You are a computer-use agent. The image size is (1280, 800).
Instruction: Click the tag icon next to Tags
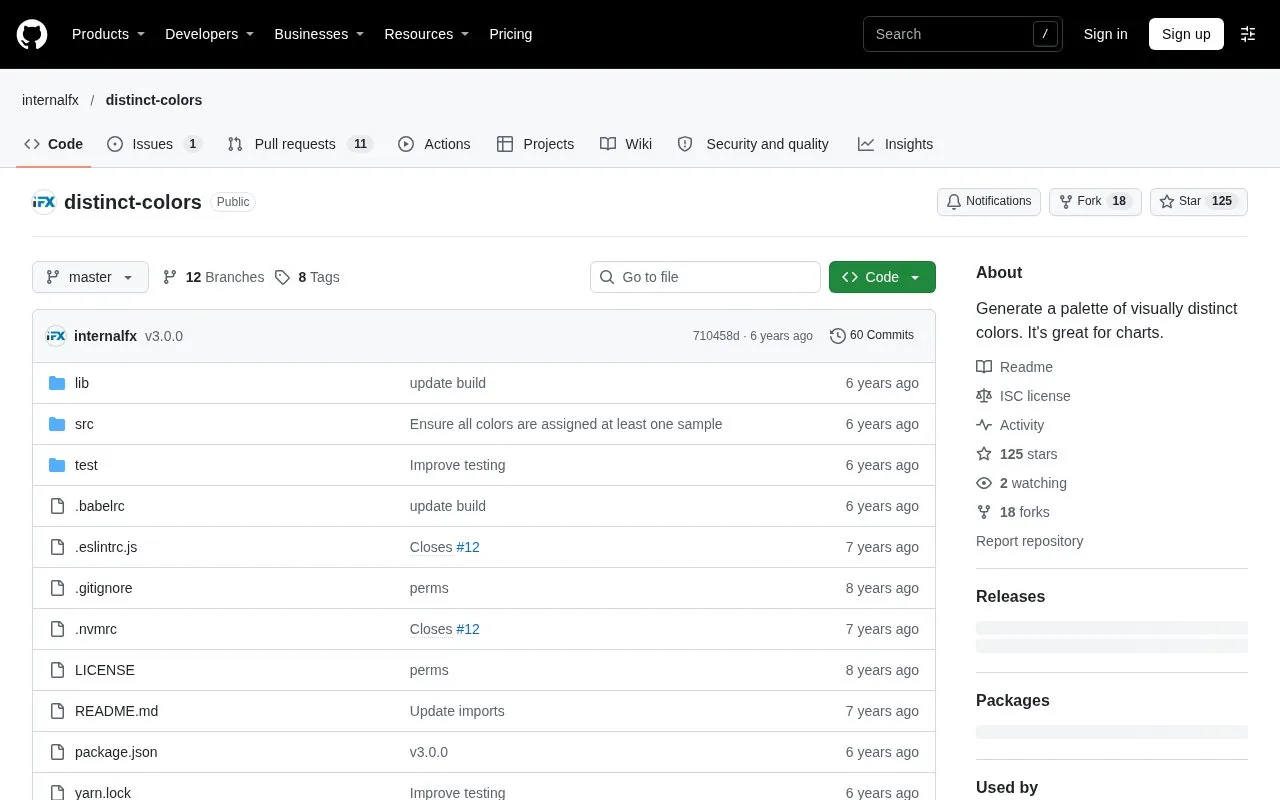point(283,277)
